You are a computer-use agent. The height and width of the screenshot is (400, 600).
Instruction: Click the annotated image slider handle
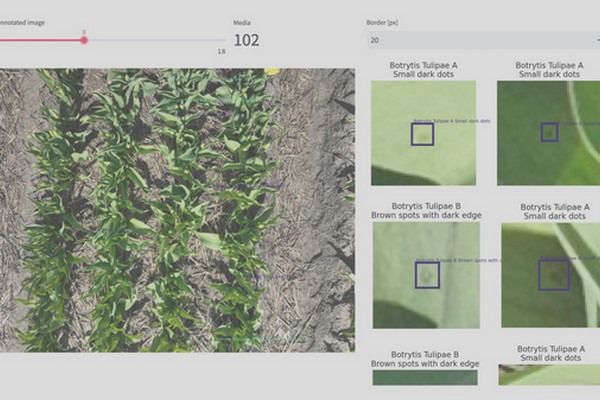tap(84, 40)
